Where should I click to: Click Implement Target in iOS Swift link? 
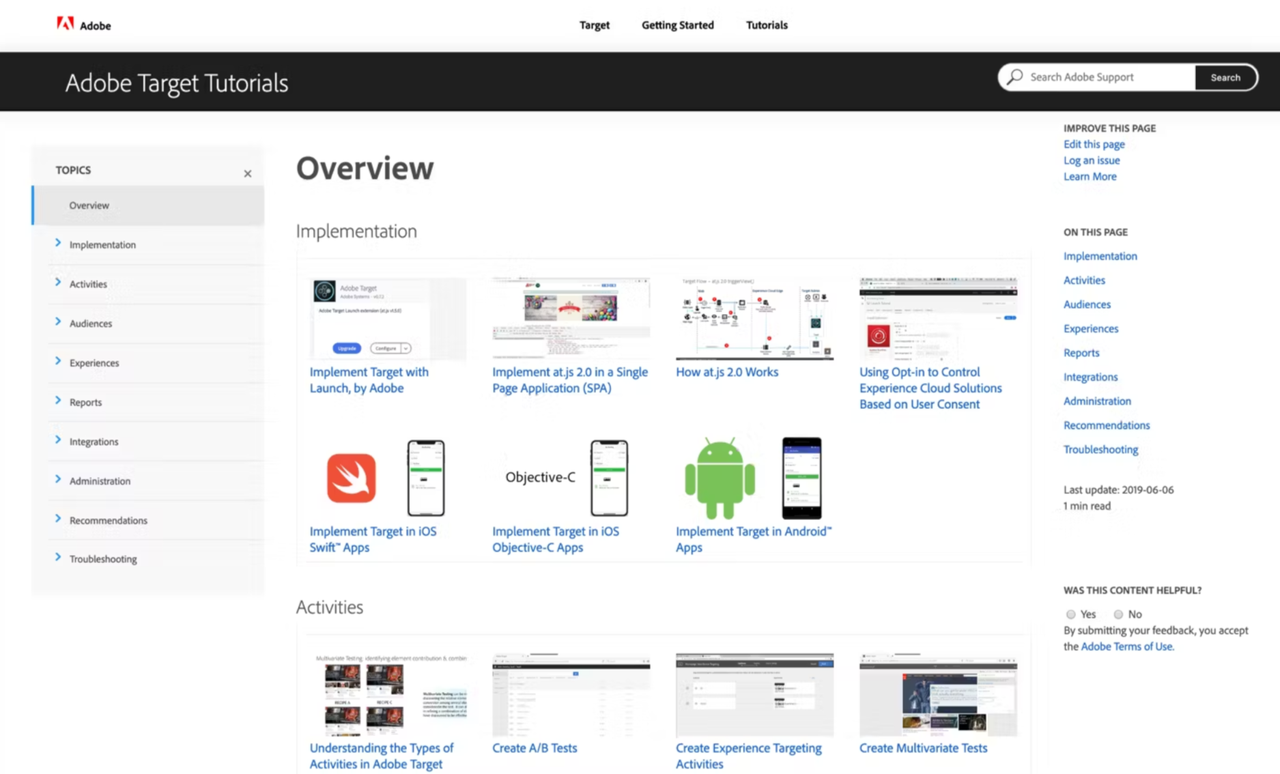coord(373,539)
